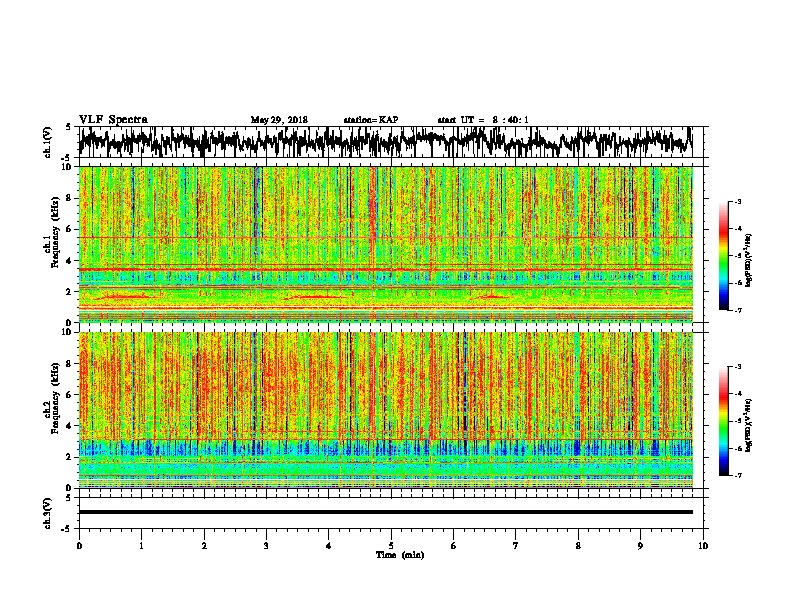Click the ch.2 color bar log(PSD) label
This screenshot has width=792, height=612.
coord(749,424)
